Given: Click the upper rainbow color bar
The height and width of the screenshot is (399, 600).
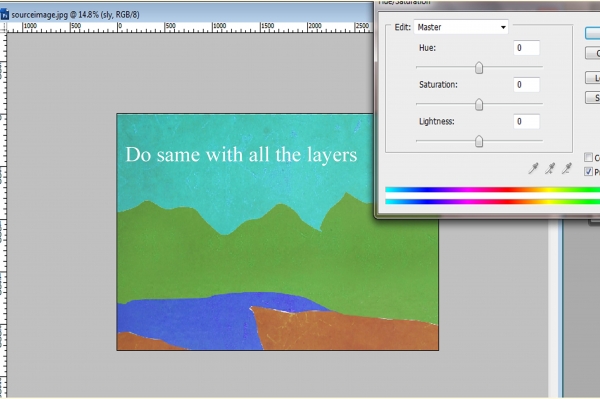Looking at the screenshot, I should (492, 190).
